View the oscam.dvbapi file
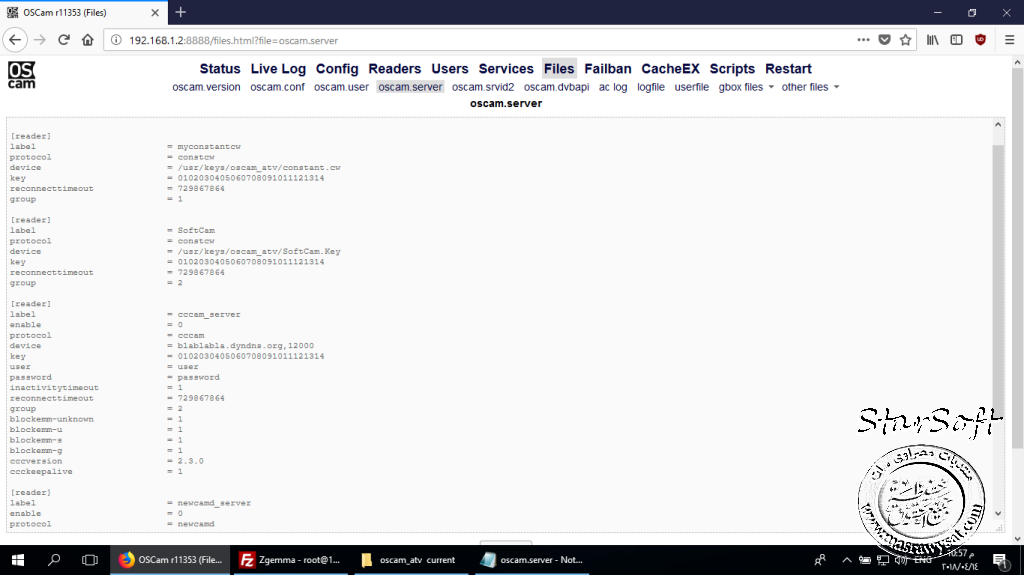Screen dimensions: 1024x575 (556, 87)
